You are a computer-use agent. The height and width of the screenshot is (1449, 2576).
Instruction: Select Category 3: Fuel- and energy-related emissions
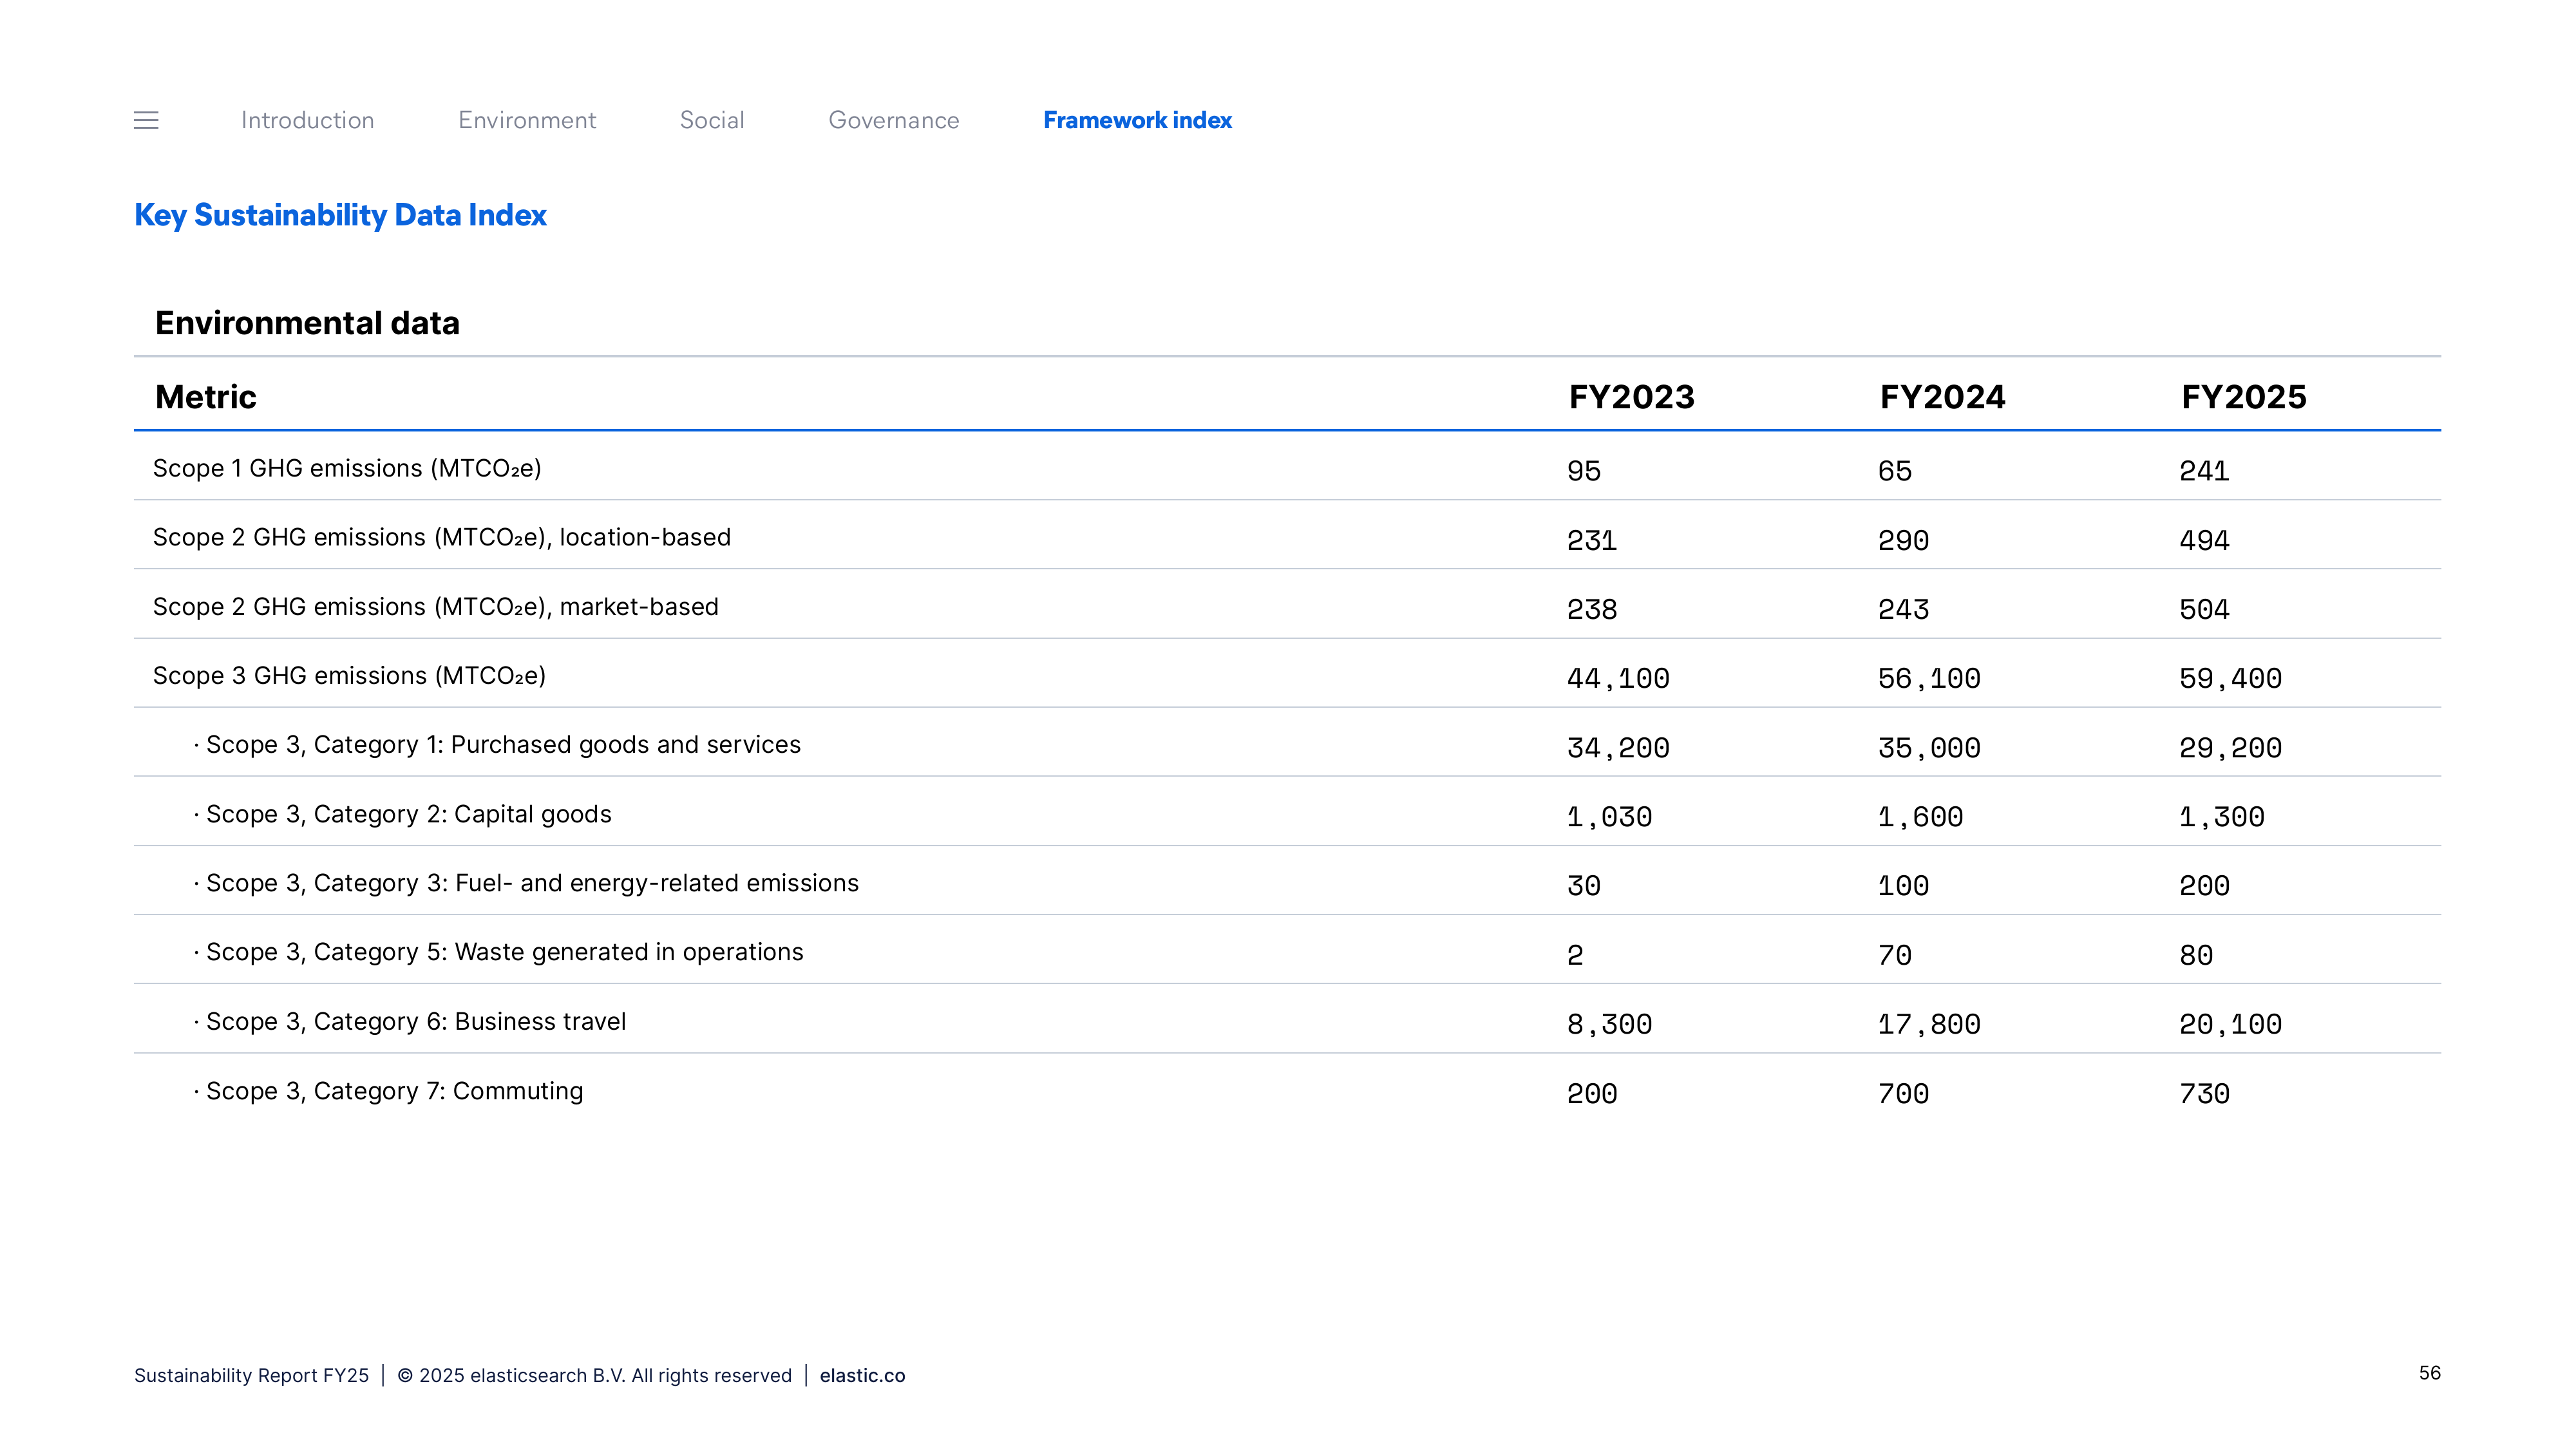tap(532, 883)
